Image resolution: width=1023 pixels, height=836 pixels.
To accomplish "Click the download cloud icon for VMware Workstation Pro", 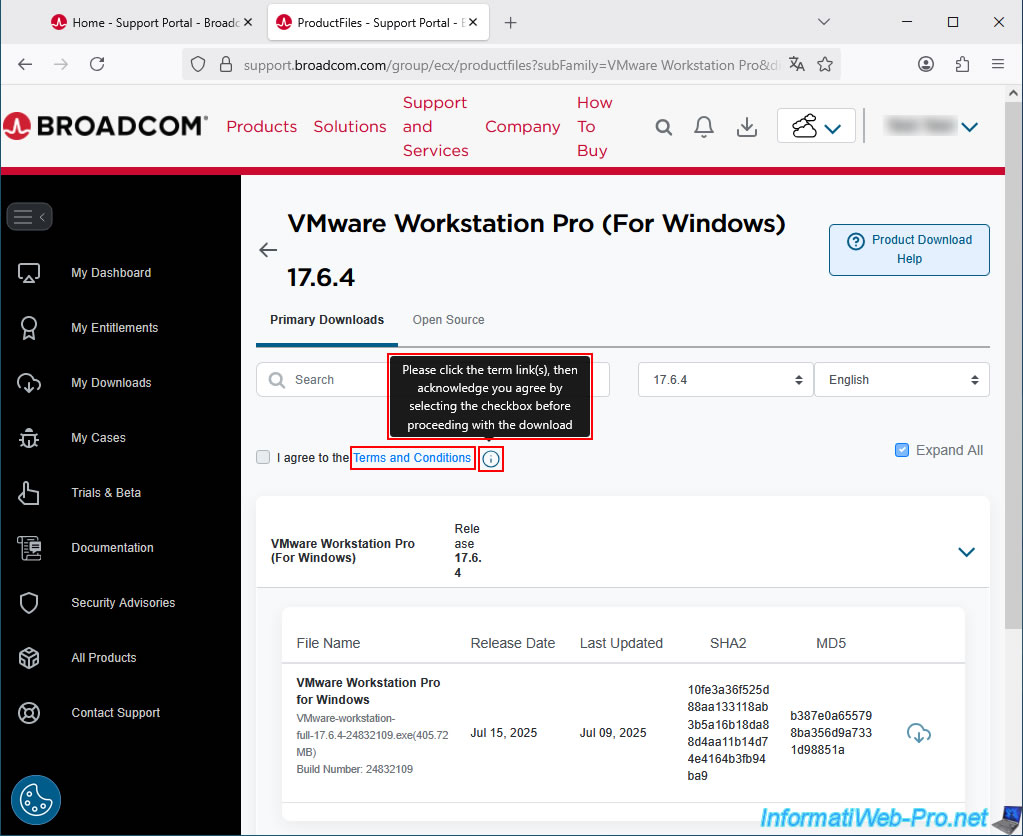I will (x=918, y=733).
